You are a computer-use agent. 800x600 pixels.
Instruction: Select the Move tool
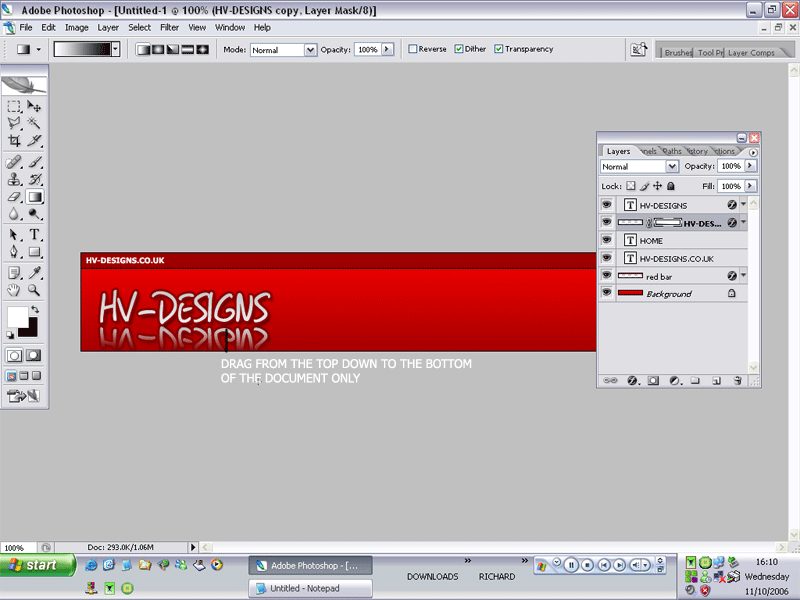(x=34, y=106)
